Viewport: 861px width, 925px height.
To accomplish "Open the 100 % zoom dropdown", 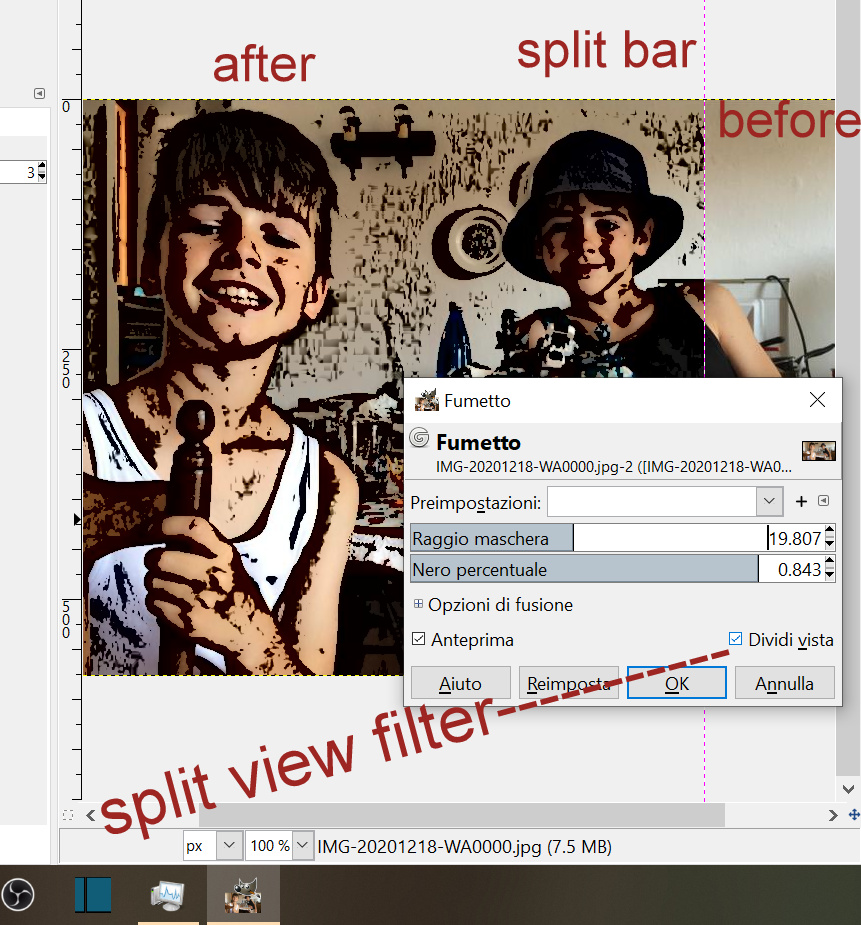I will (303, 846).
